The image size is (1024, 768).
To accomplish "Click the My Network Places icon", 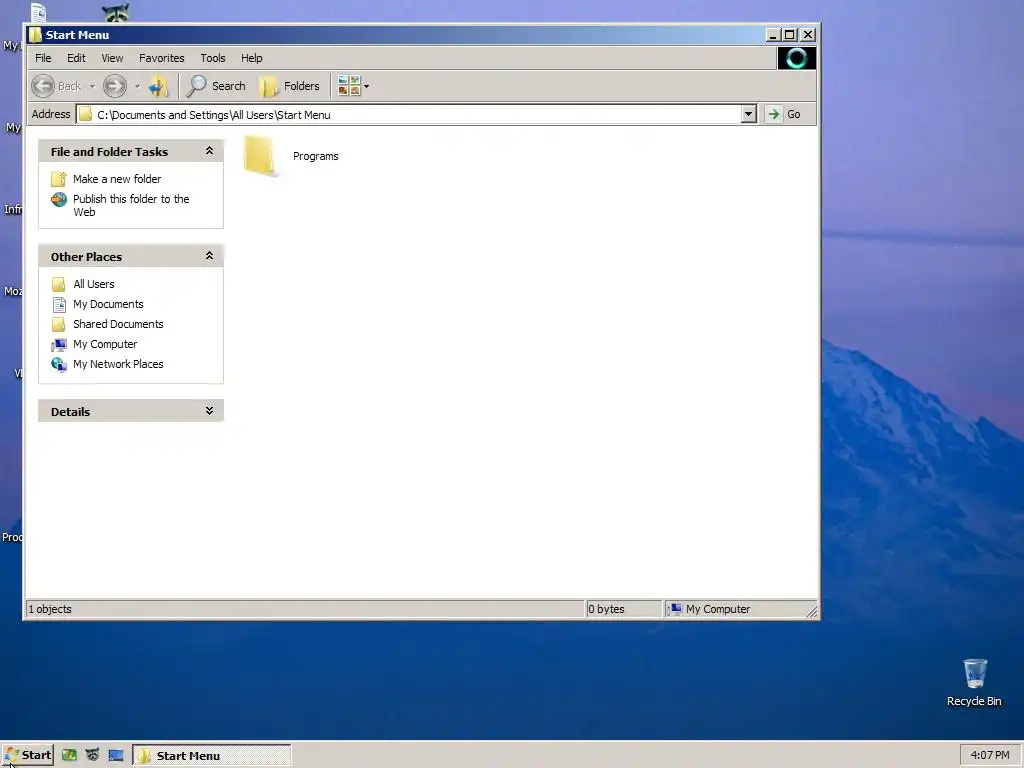I will pos(59,364).
